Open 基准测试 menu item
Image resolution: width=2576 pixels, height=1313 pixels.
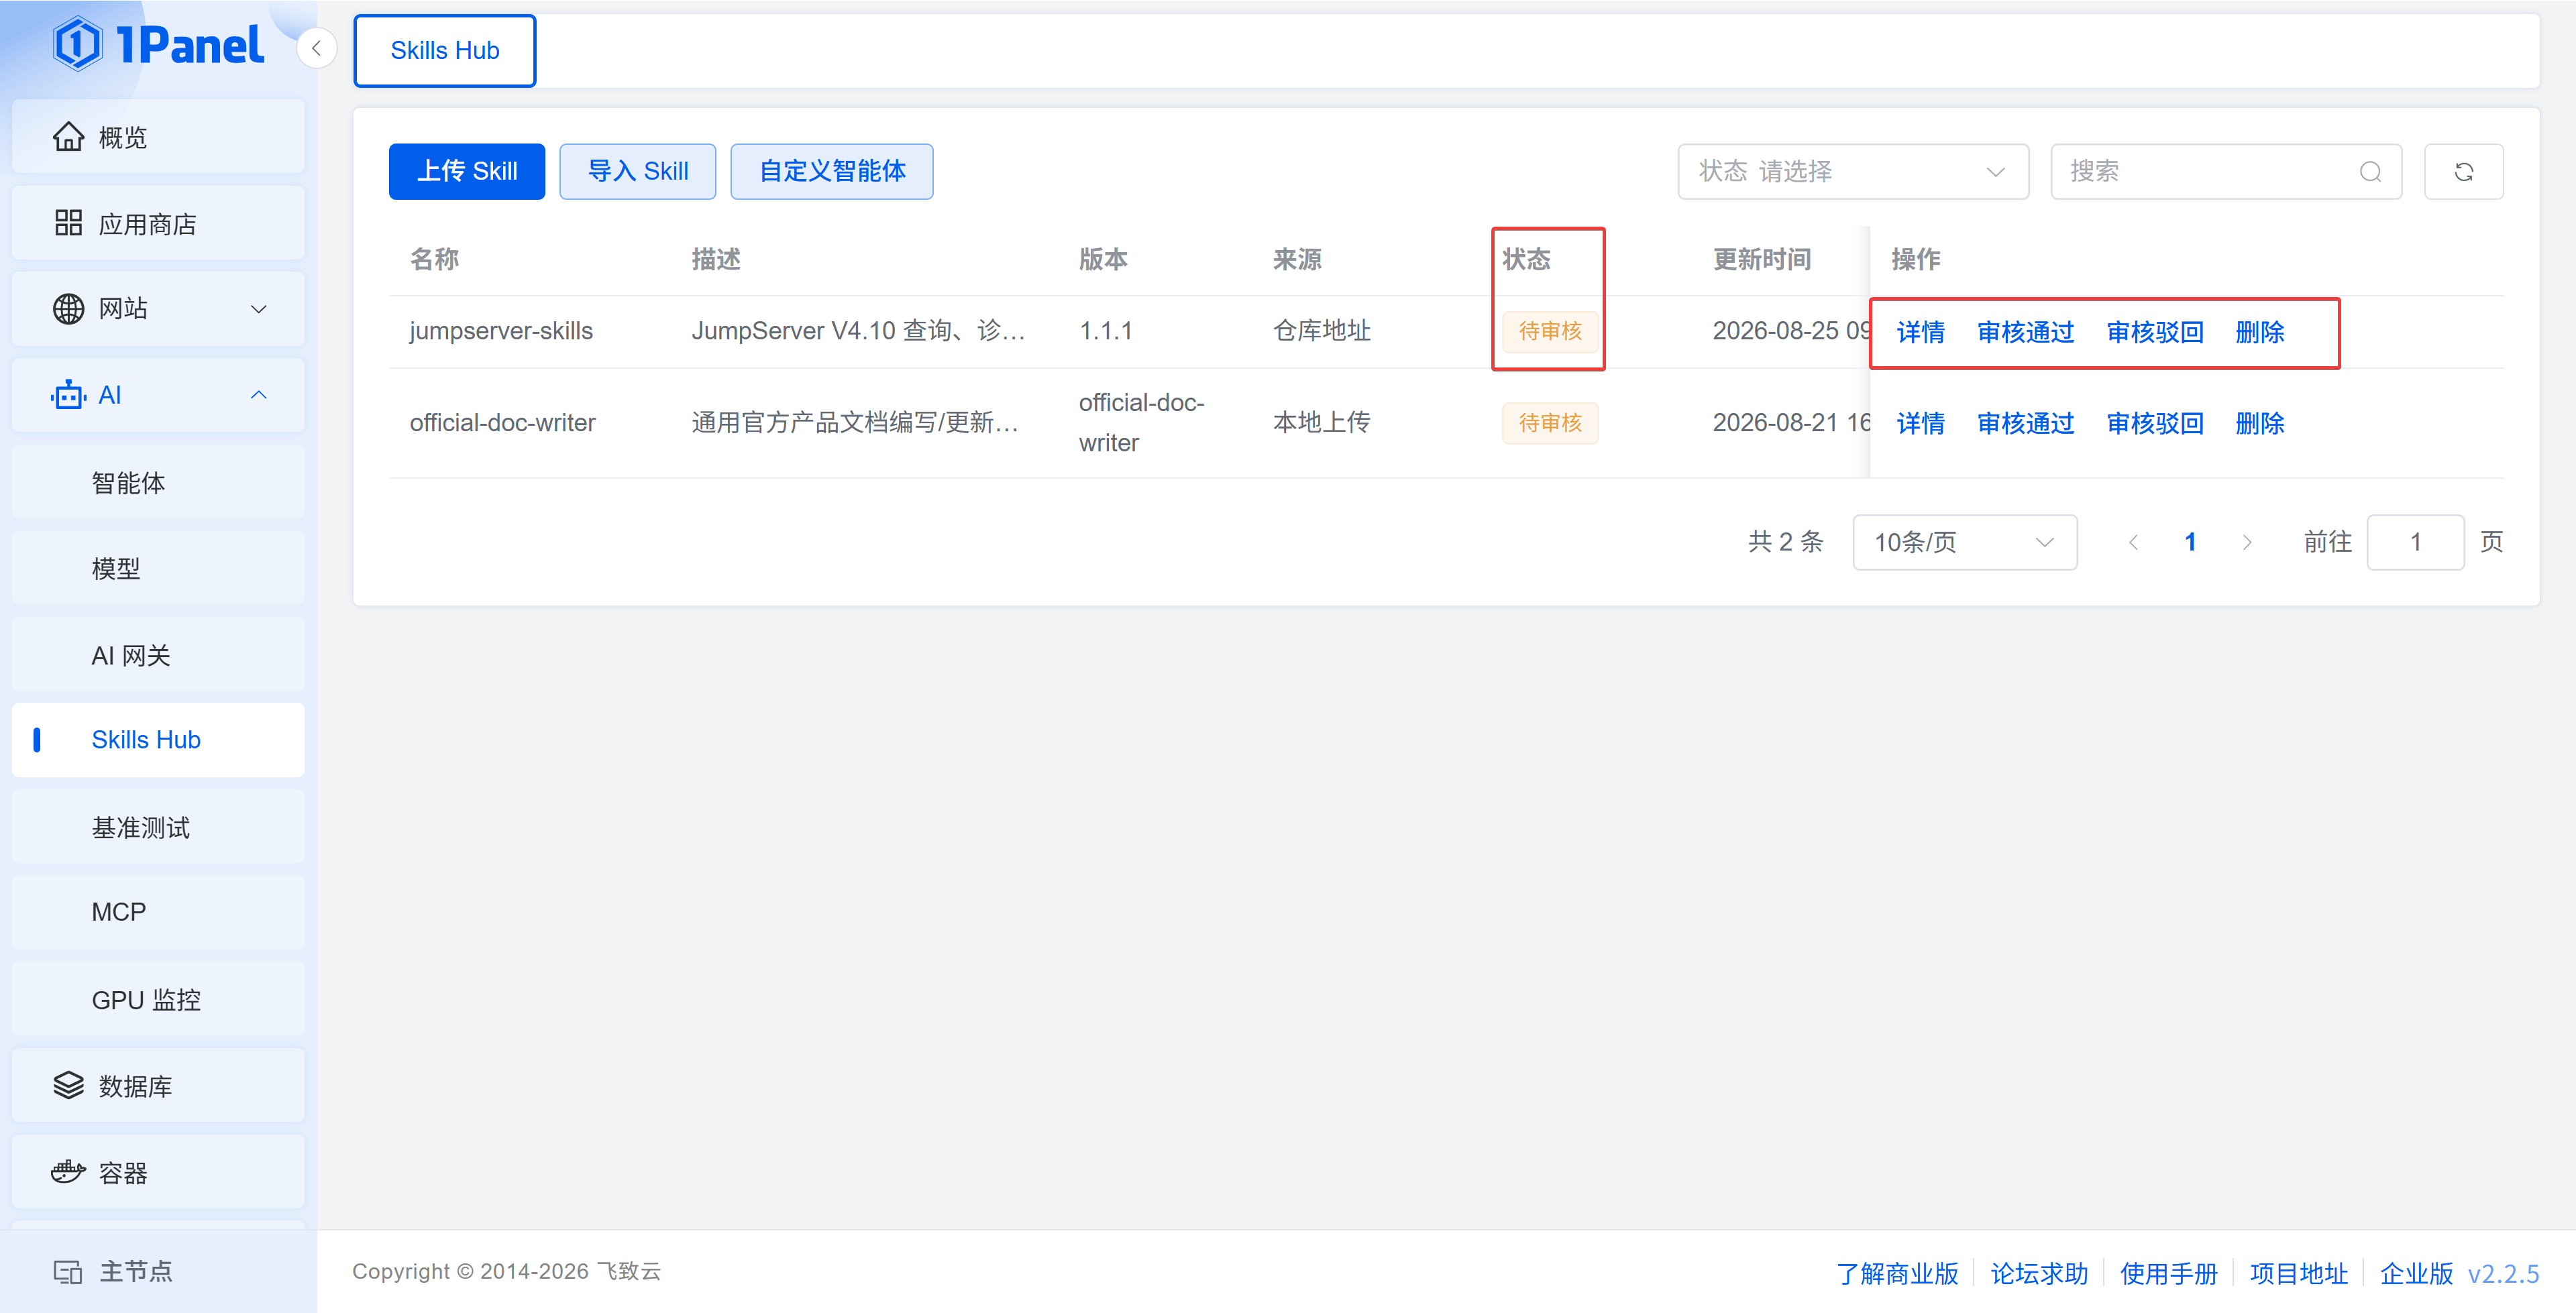pos(158,827)
